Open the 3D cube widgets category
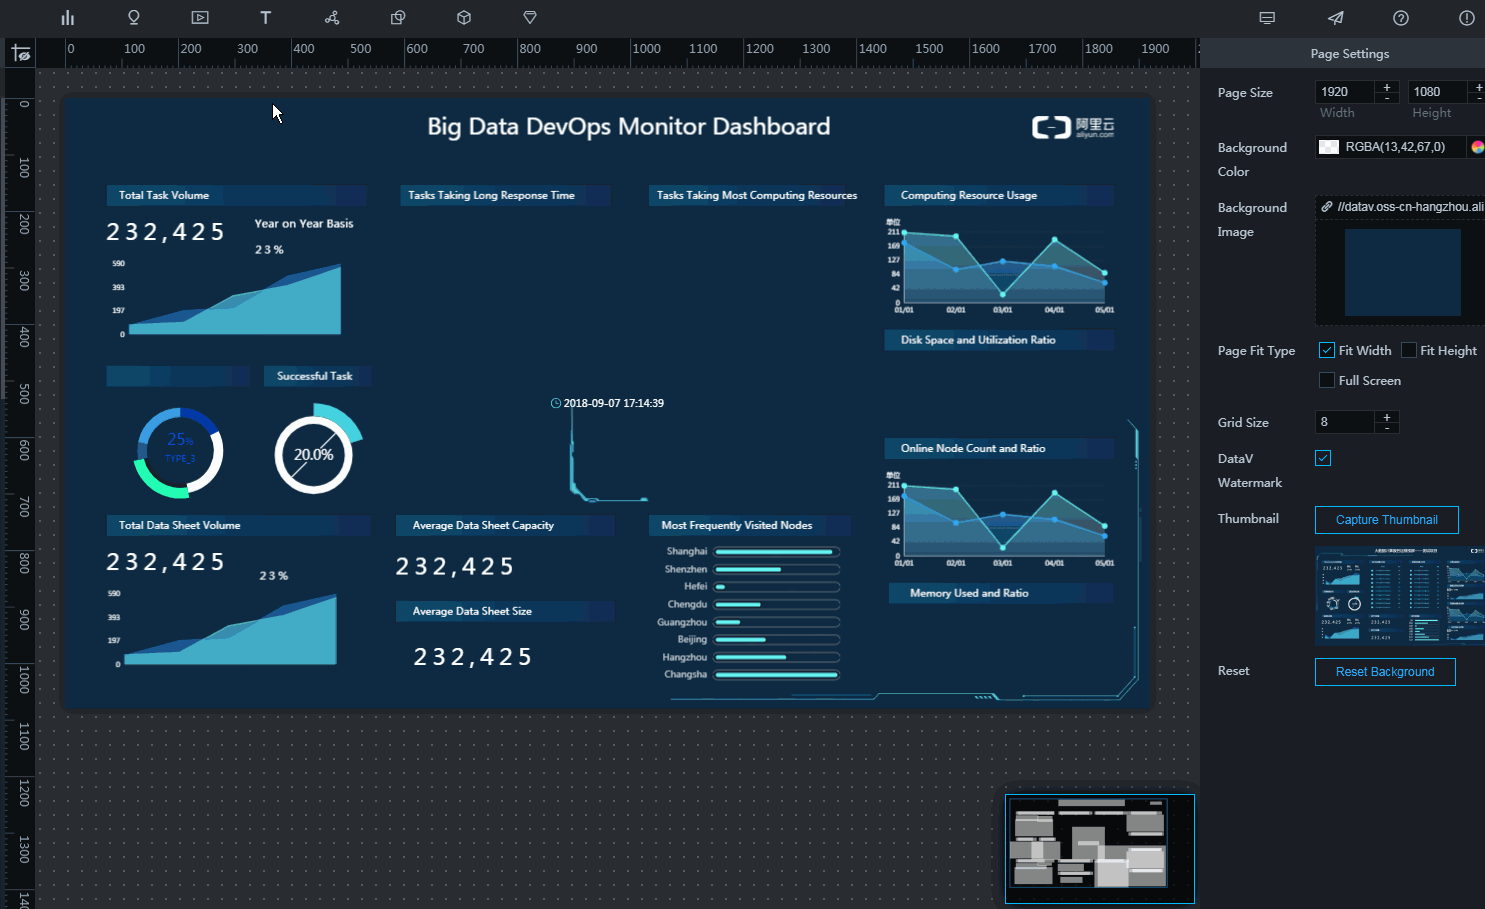Viewport: 1485px width, 909px height. tap(464, 18)
